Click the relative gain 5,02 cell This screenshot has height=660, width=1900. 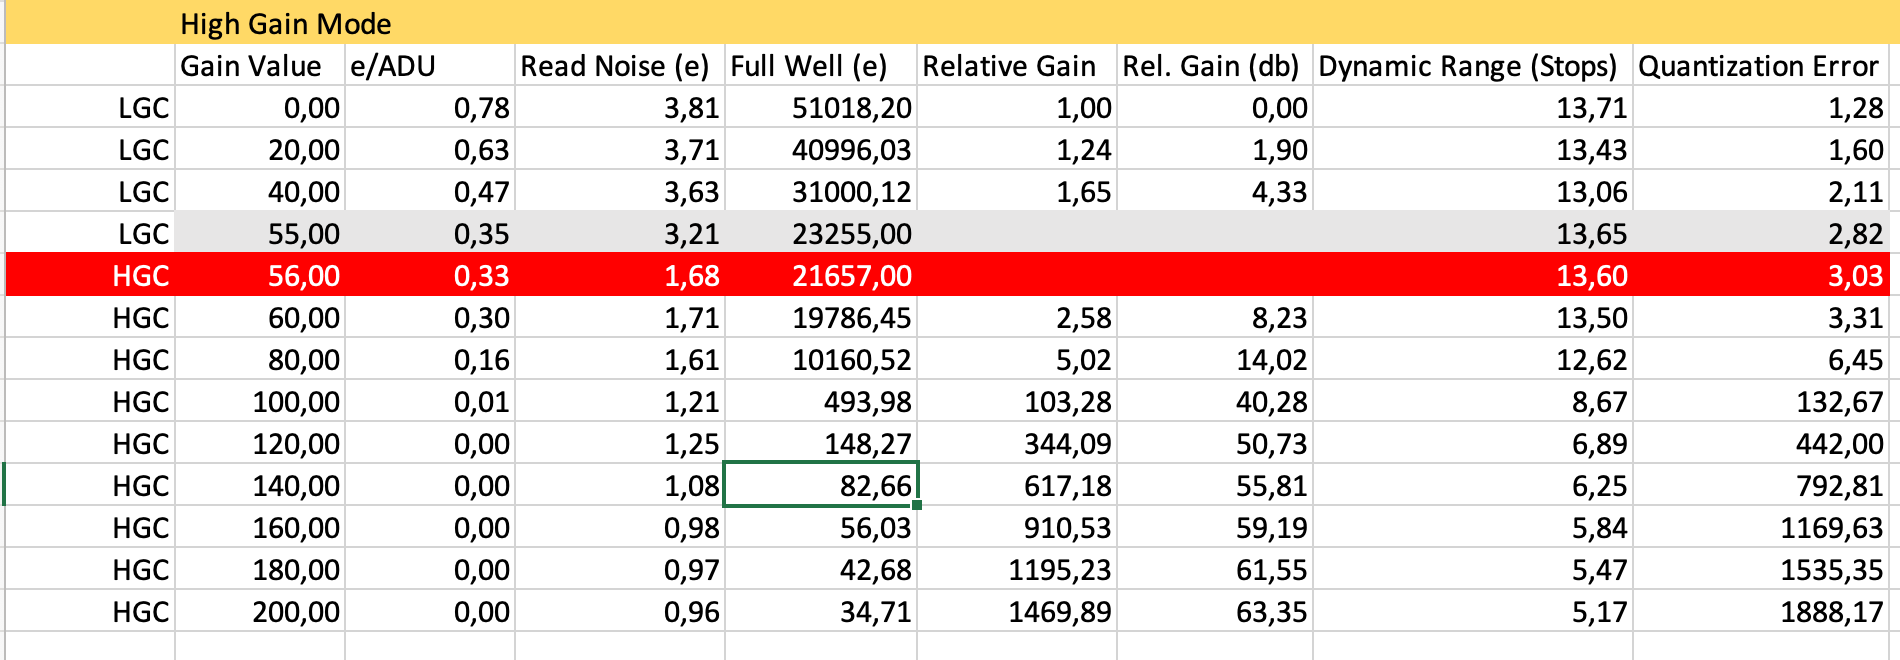point(1017,359)
